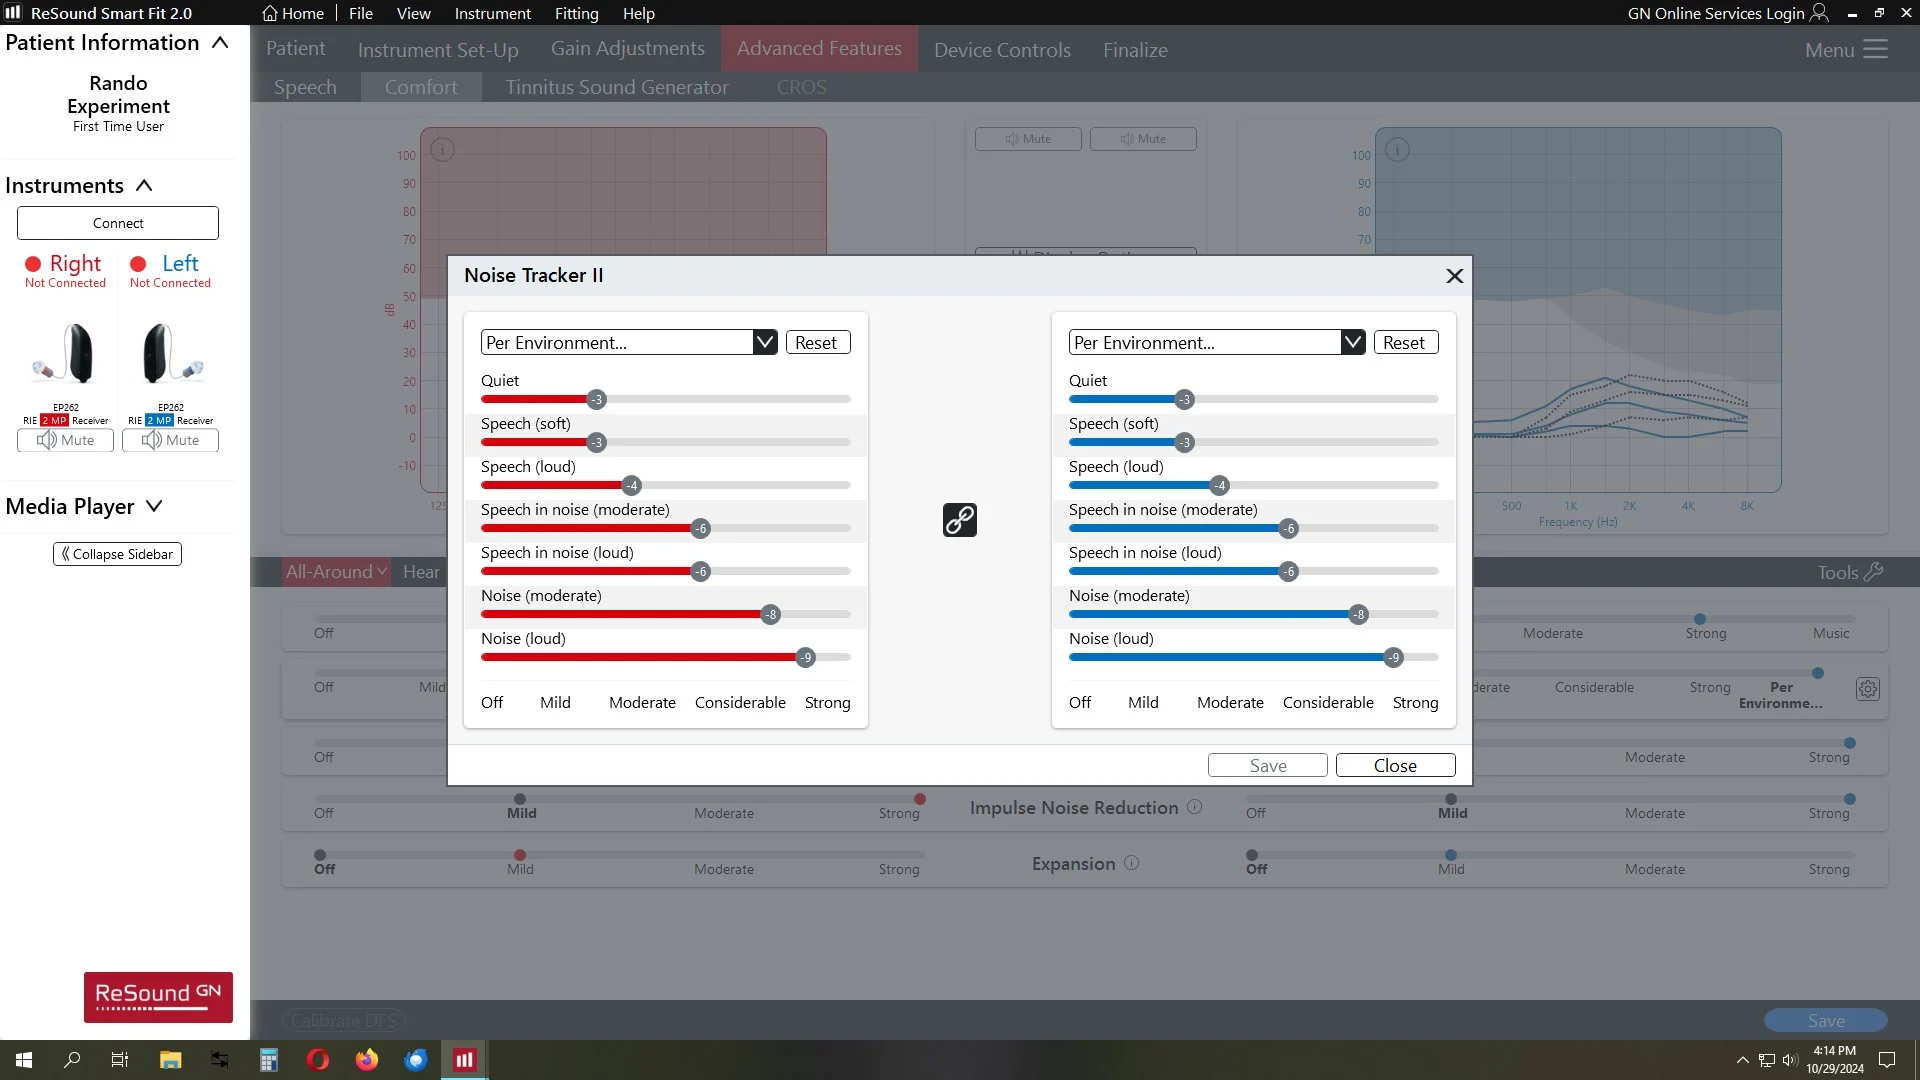Click Collapse Sidebar button
The image size is (1920, 1080).
(117, 554)
